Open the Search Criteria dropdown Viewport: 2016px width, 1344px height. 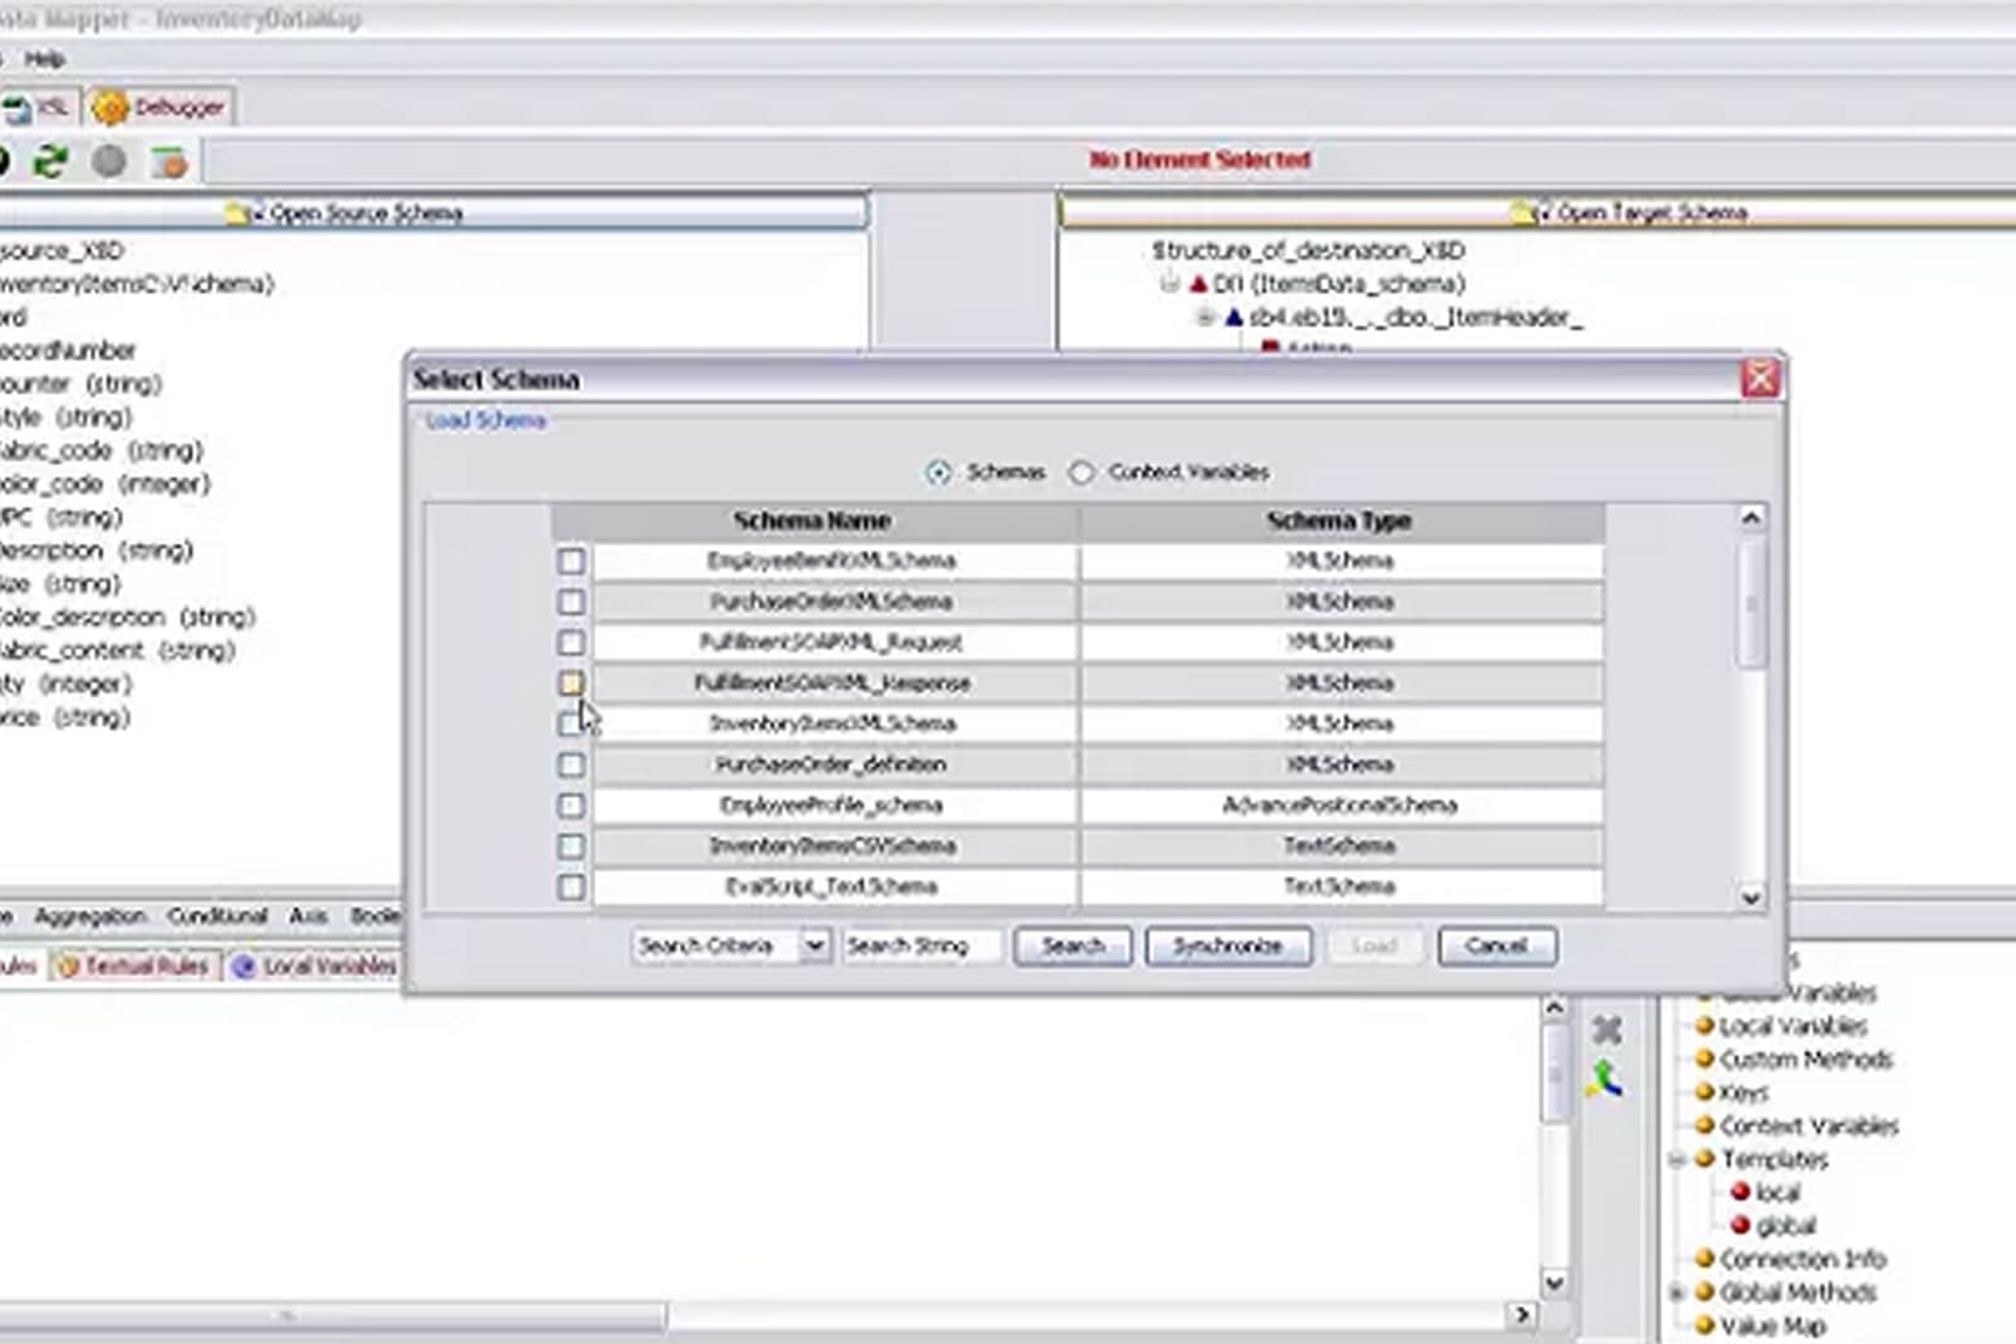(x=816, y=946)
